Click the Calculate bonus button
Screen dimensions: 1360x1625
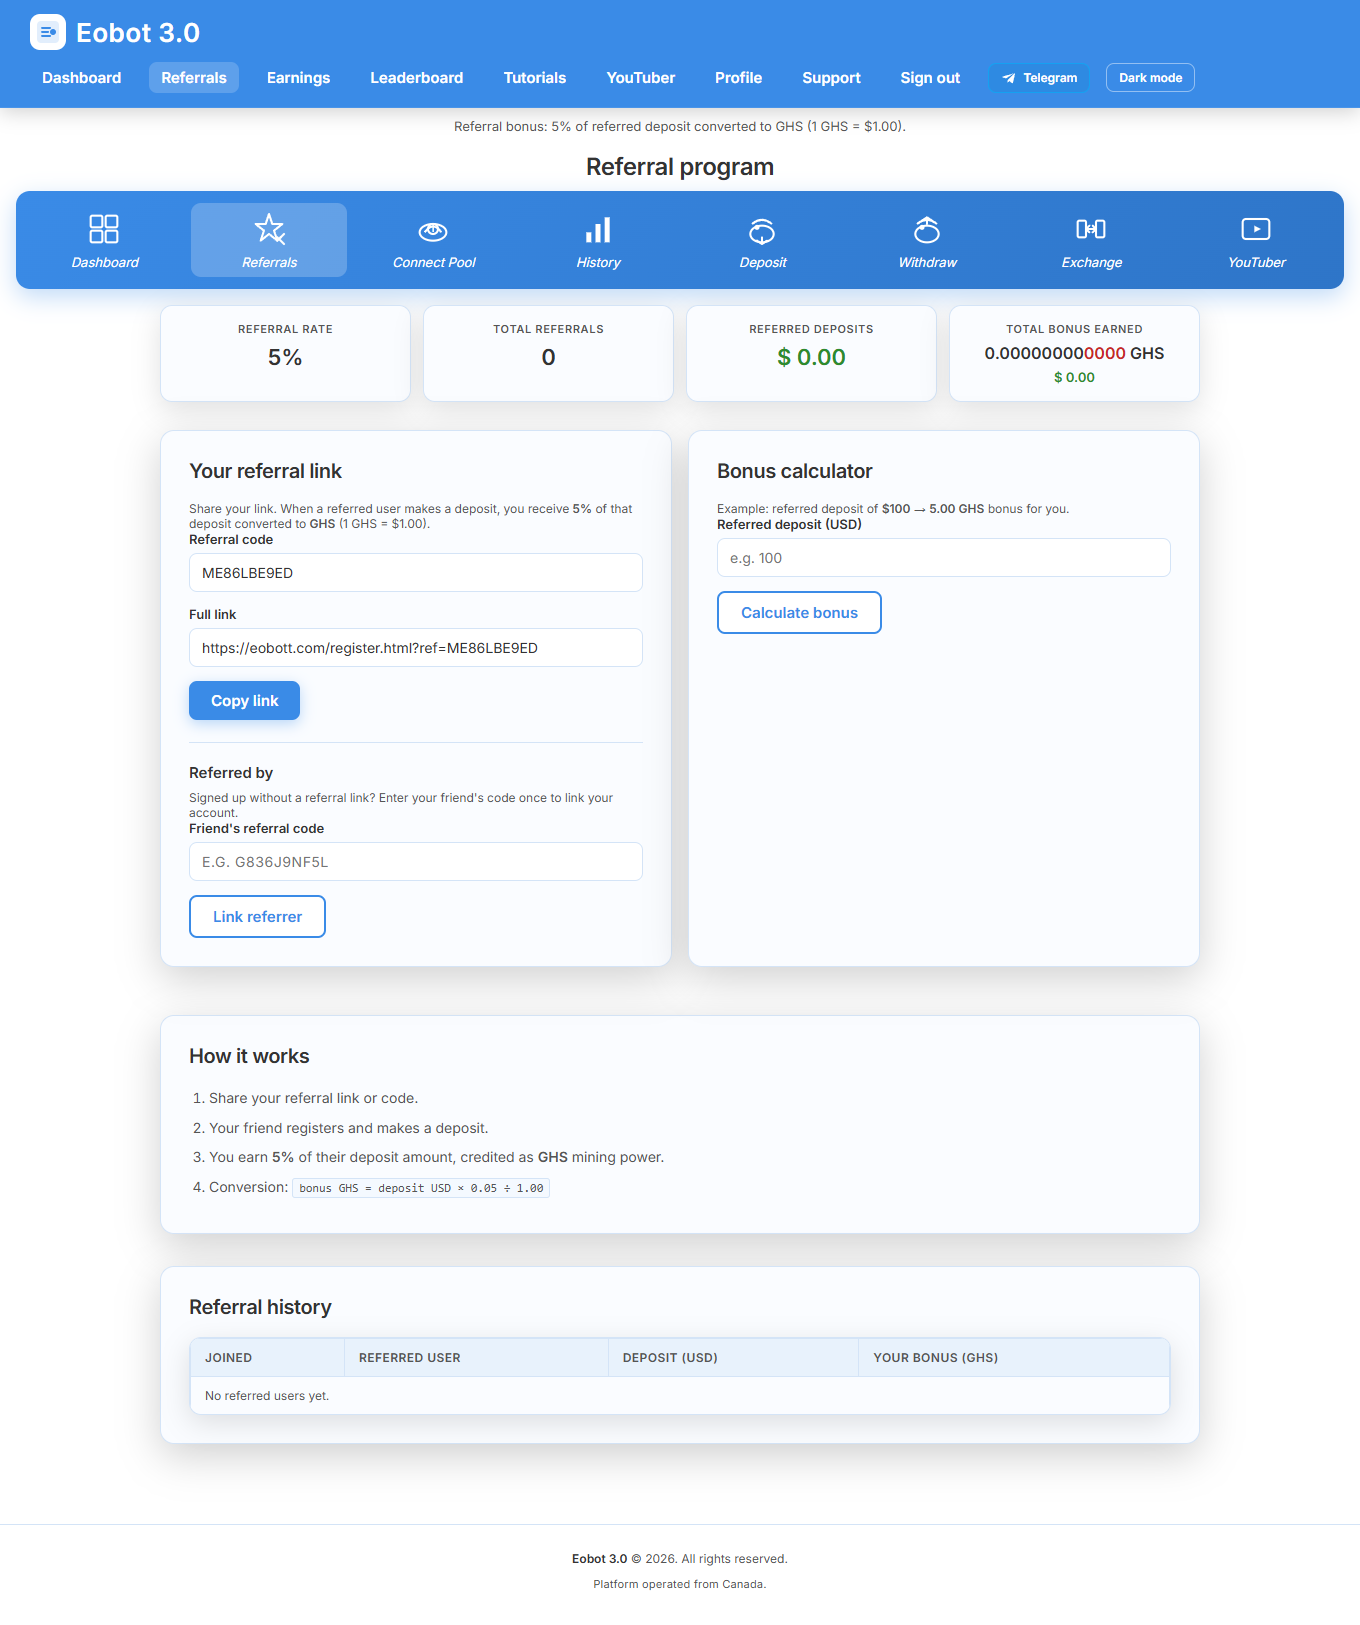pos(799,613)
